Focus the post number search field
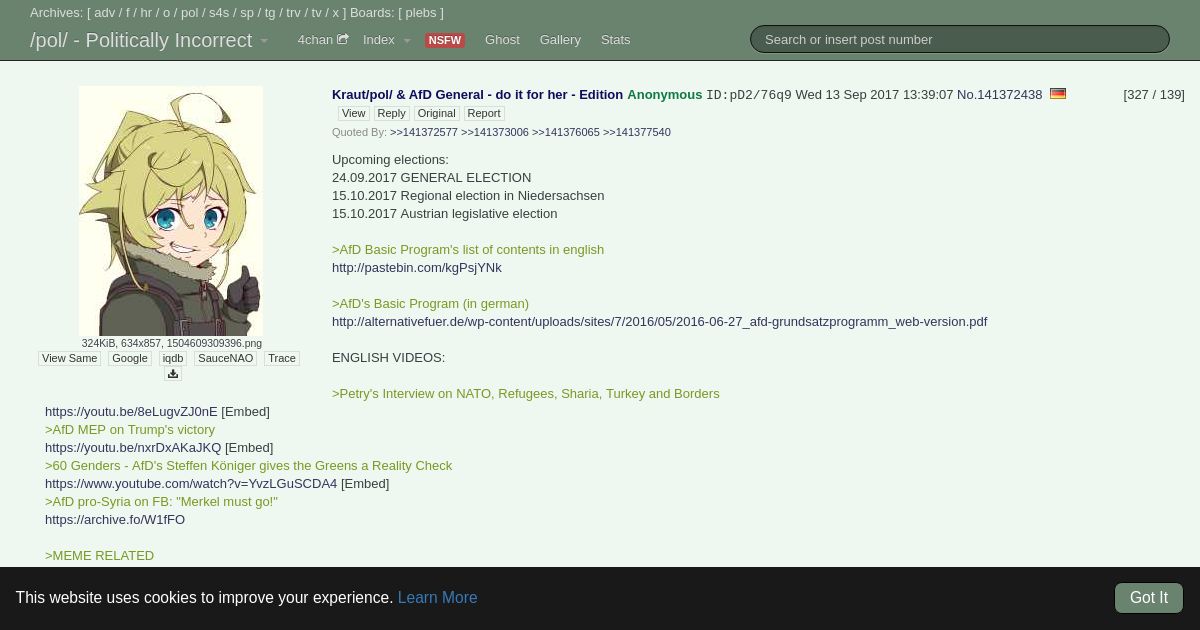The image size is (1200, 630). 959,39
